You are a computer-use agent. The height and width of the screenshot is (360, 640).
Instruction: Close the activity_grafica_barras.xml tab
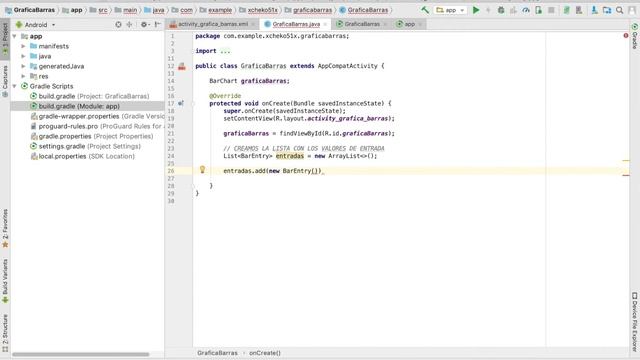(253, 24)
